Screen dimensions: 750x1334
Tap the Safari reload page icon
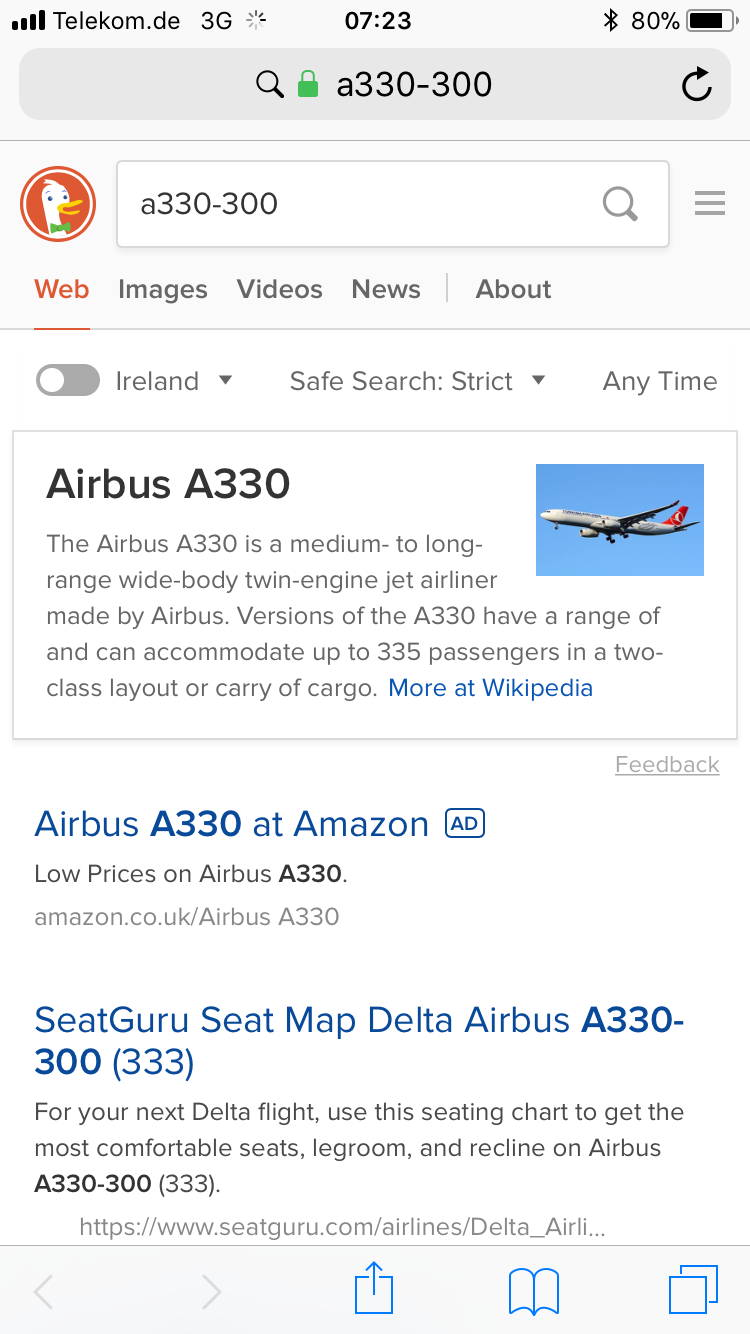pyautogui.click(x=697, y=85)
